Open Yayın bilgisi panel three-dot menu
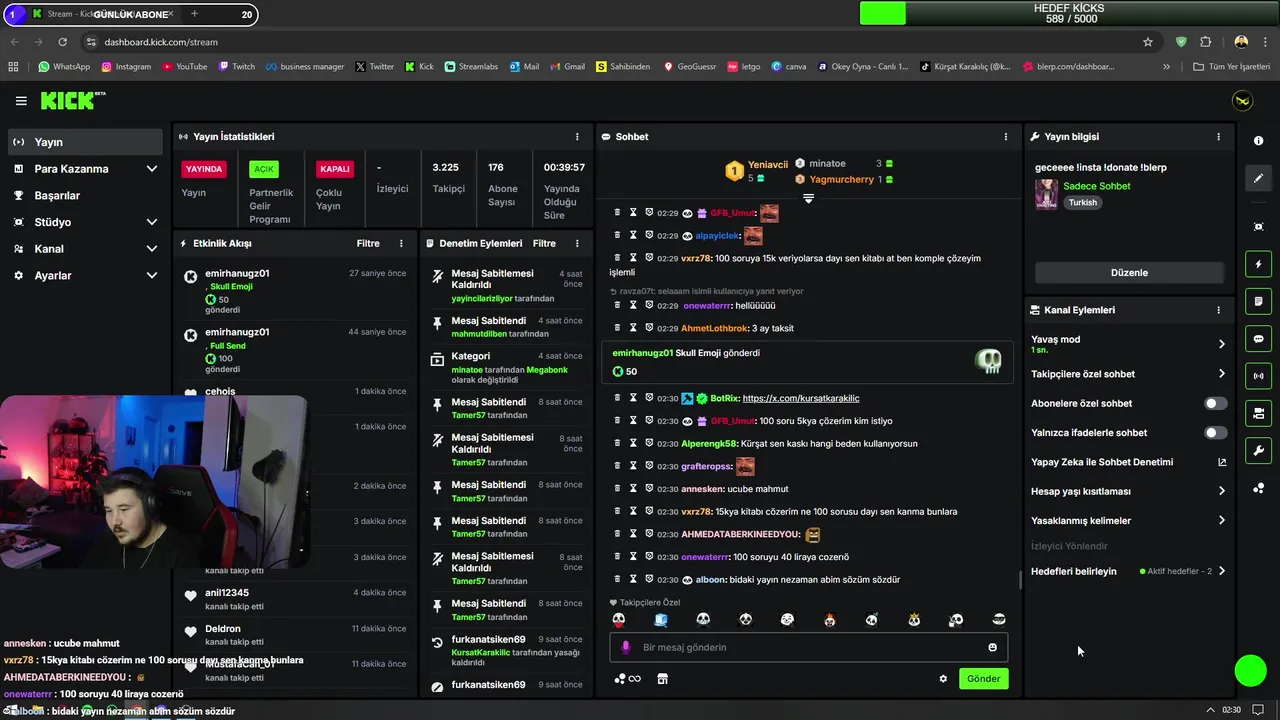This screenshot has width=1280, height=720. coord(1218,137)
